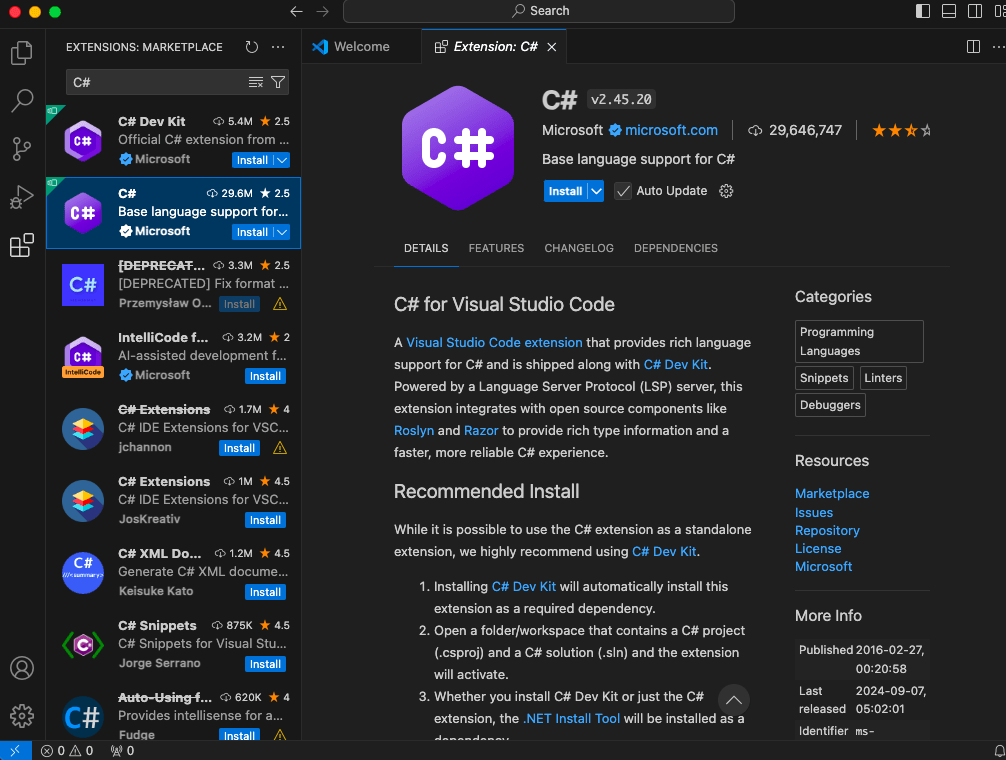Open the DETAILS tab
Screen dimensions: 1006x760
[426, 248]
